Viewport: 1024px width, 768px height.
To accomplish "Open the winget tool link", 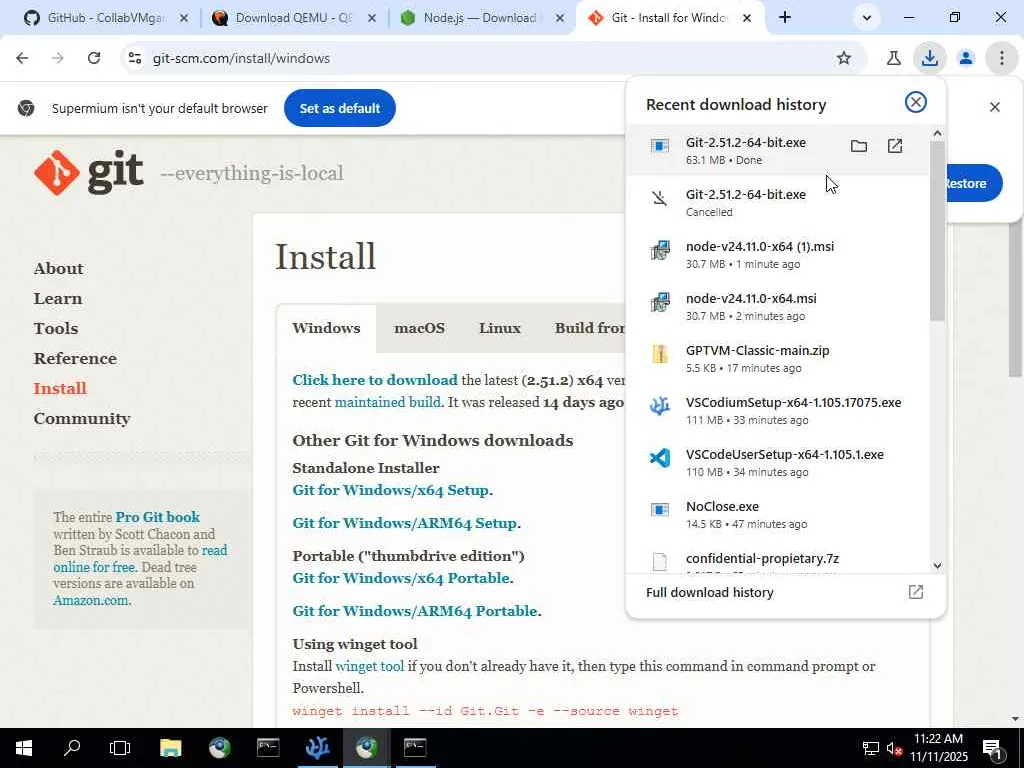I will (370, 666).
